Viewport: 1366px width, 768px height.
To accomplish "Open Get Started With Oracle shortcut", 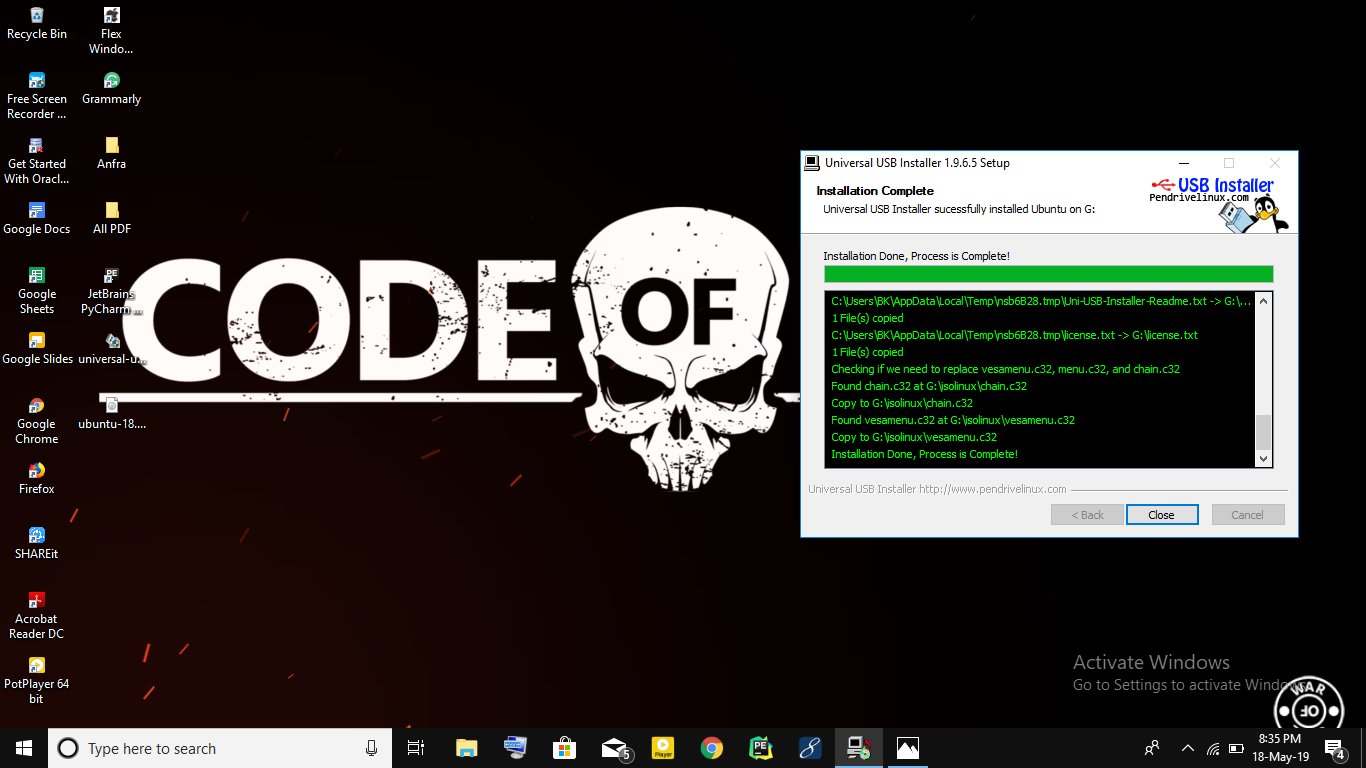I will [x=37, y=160].
